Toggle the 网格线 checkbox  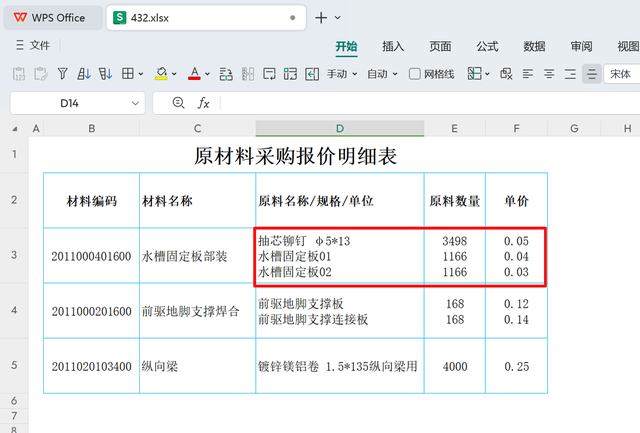tap(415, 74)
